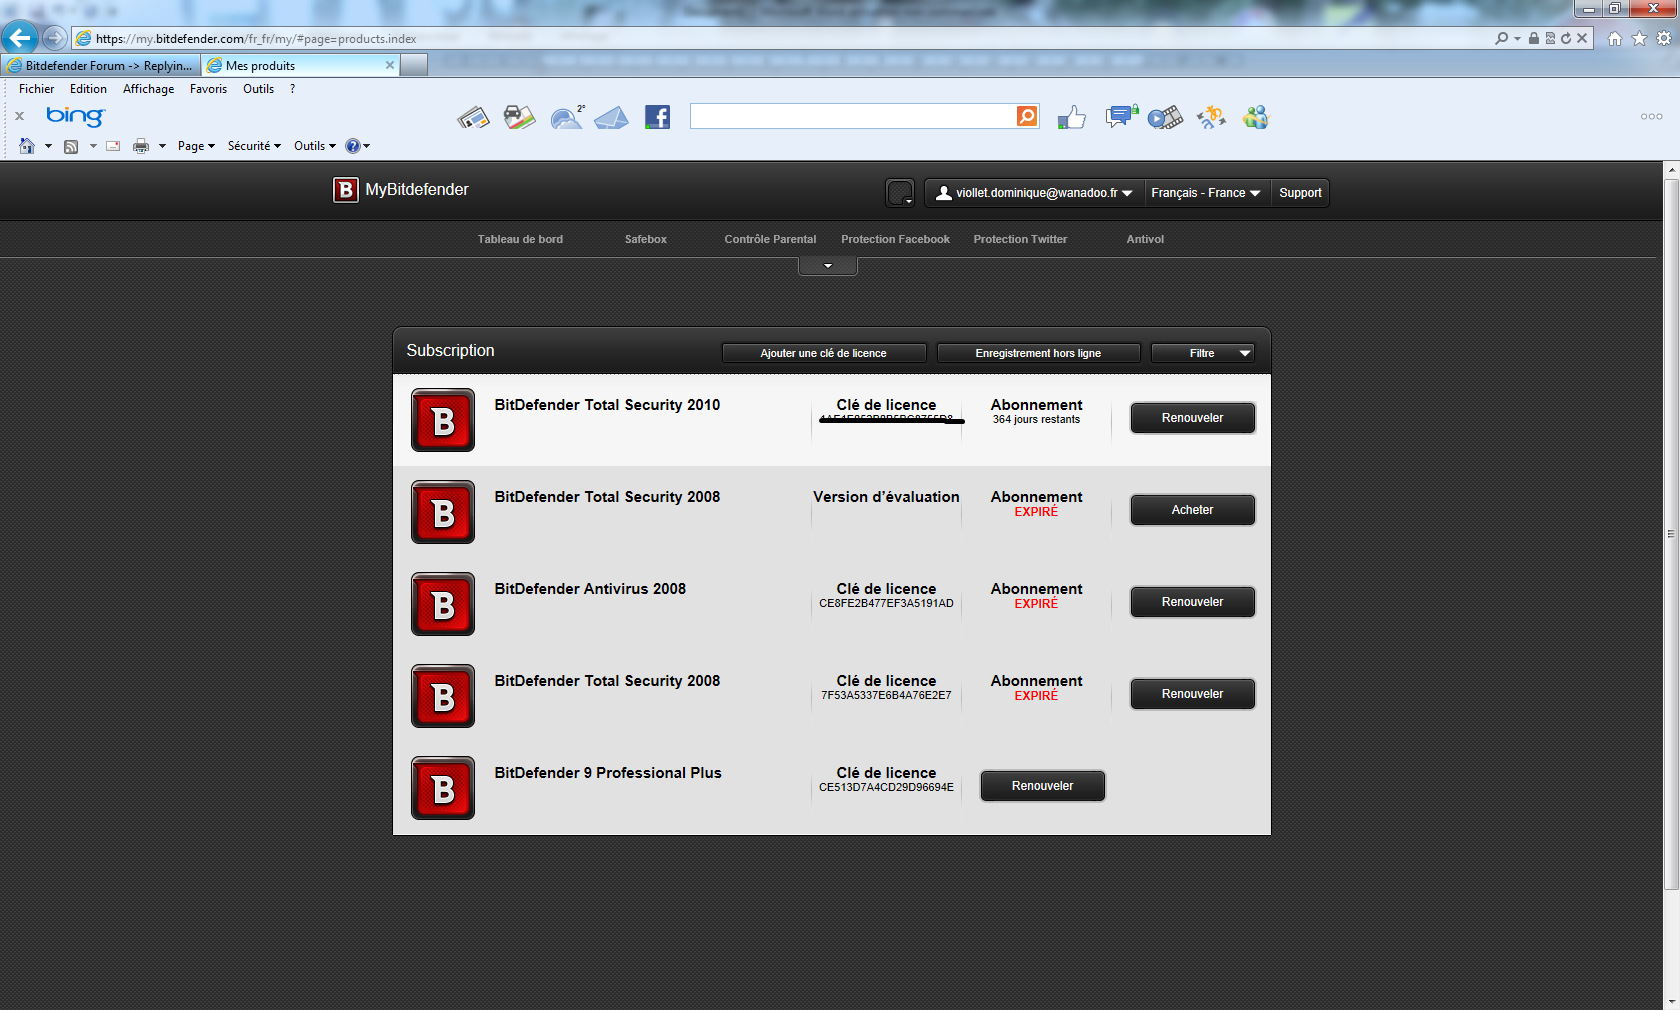Click the Support button
This screenshot has width=1680, height=1010.
click(1300, 193)
